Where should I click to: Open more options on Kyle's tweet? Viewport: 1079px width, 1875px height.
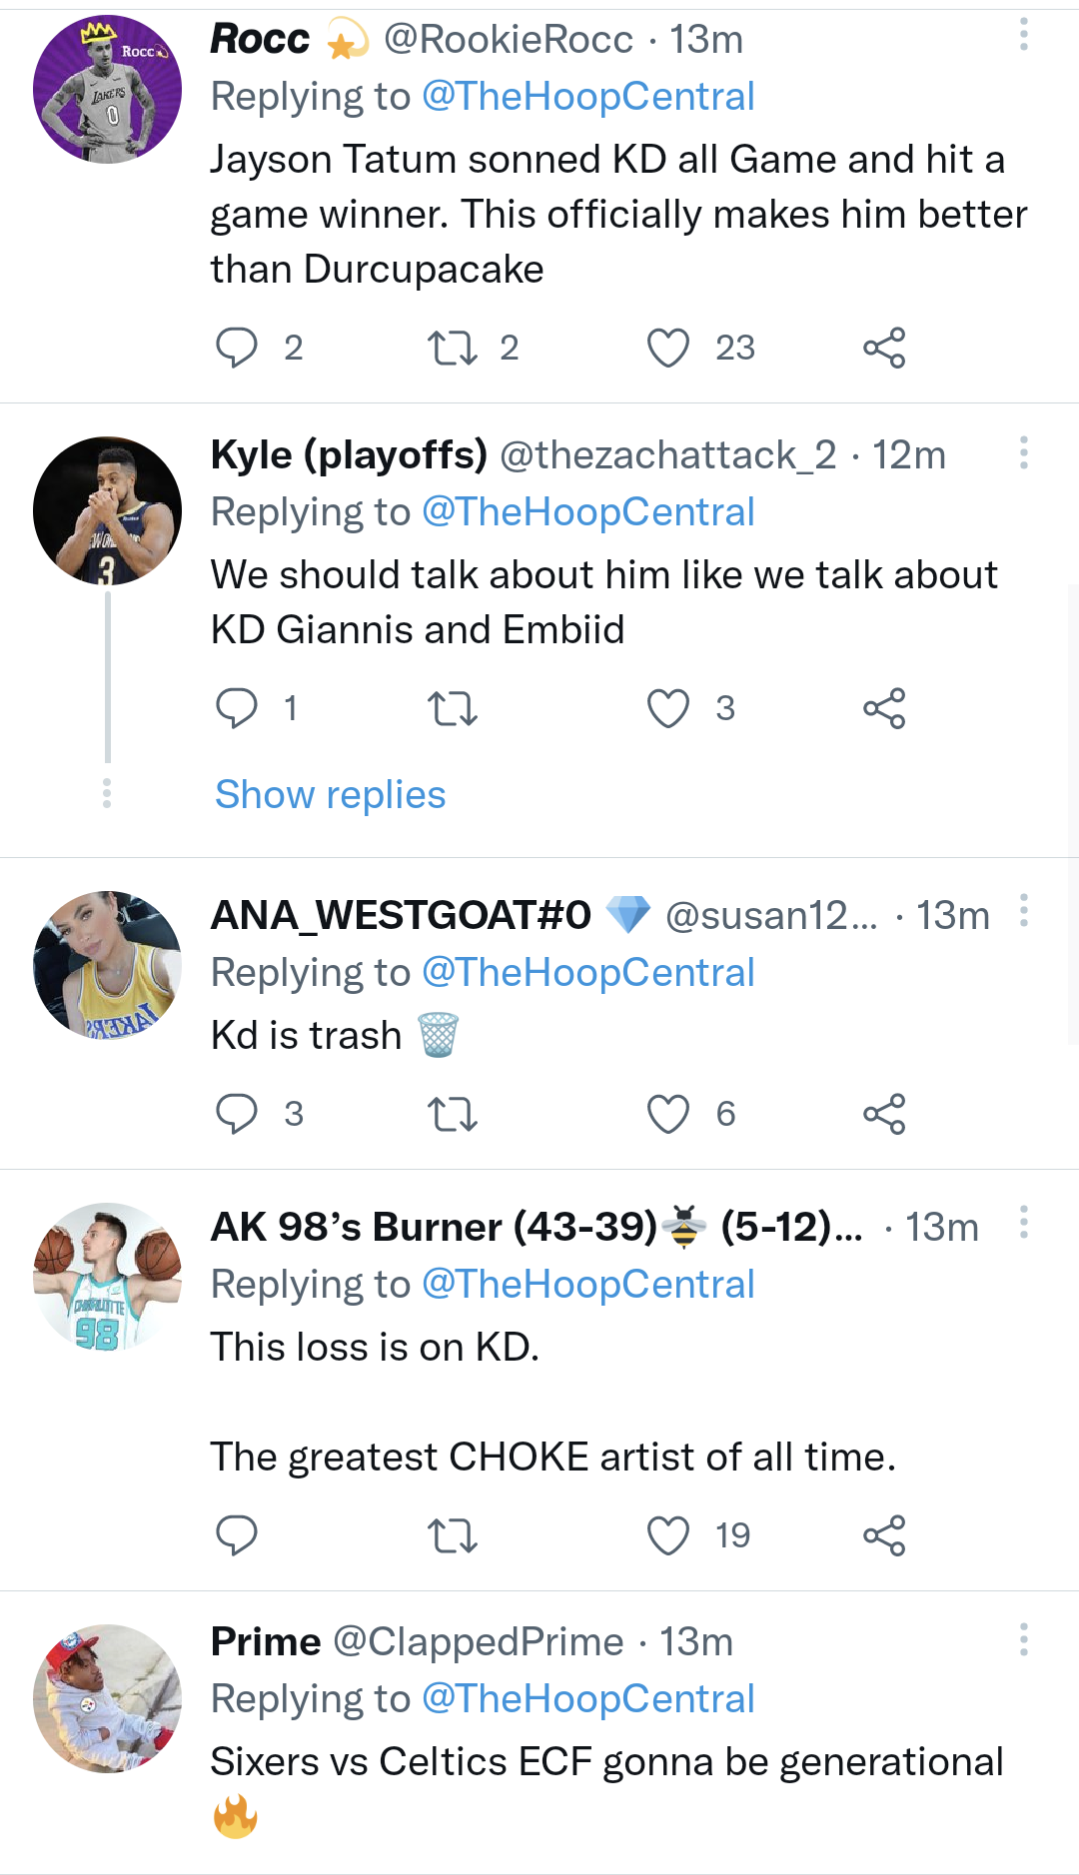1023,453
